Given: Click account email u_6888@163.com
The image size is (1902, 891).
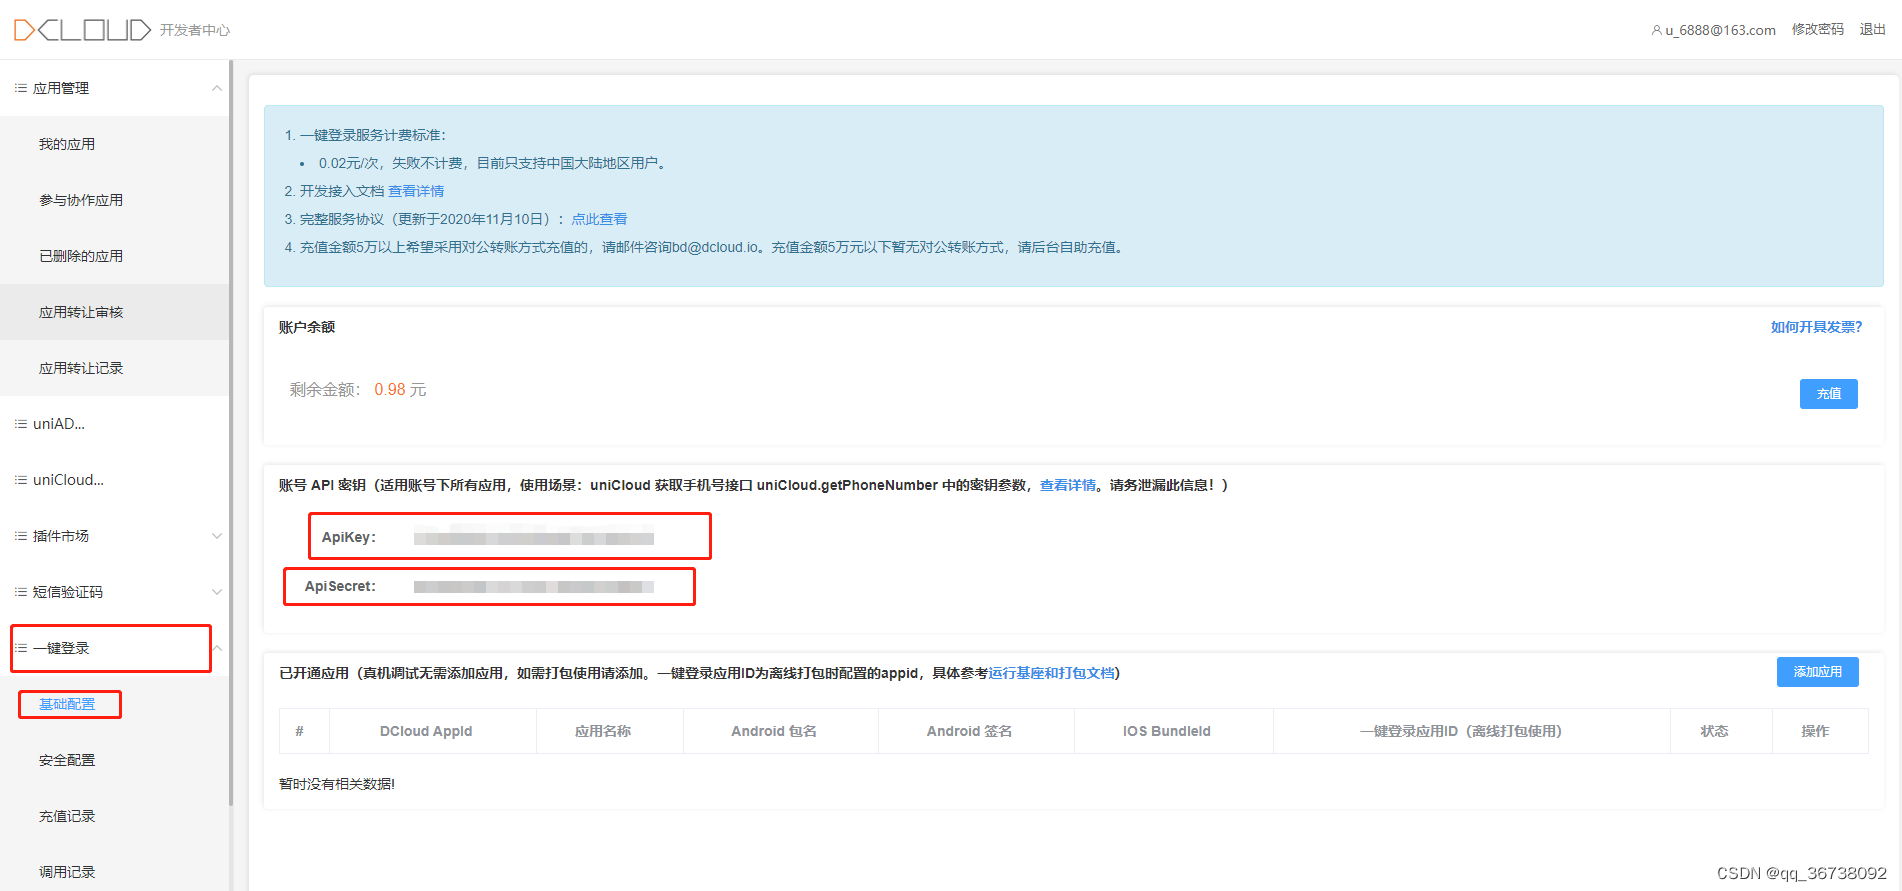Looking at the screenshot, I should point(1720,30).
